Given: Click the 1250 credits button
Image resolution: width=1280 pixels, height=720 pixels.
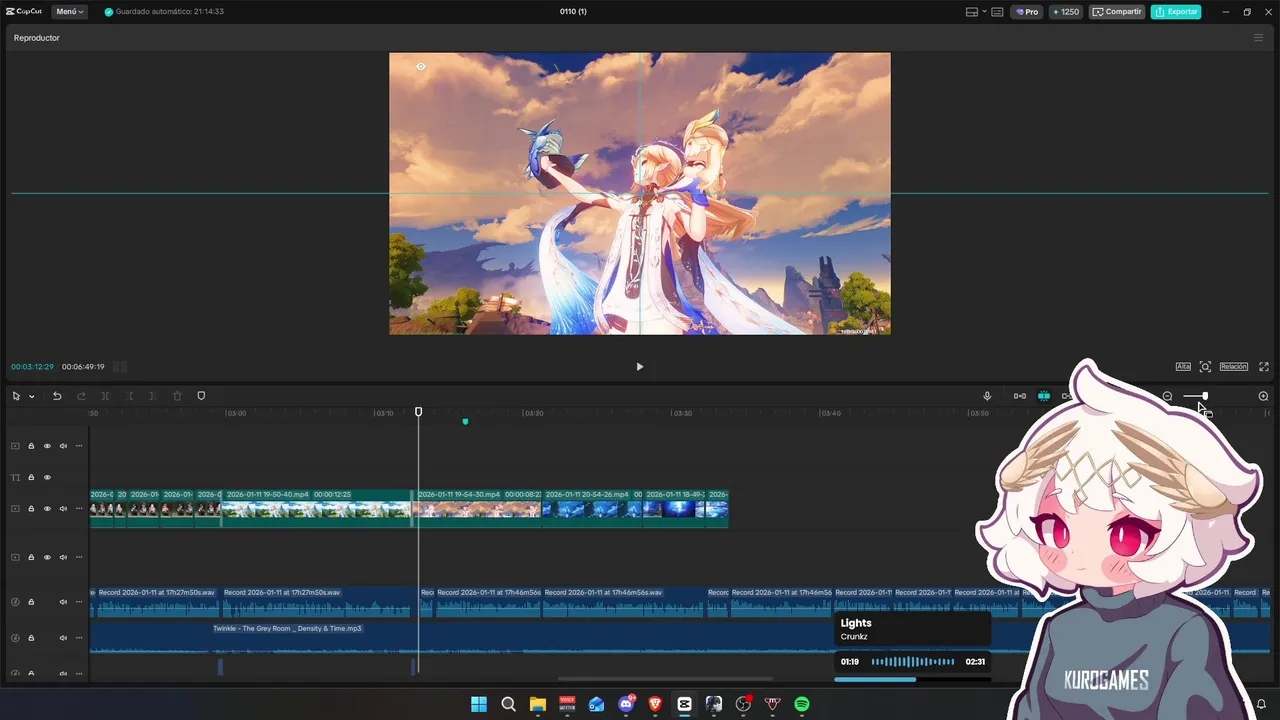Looking at the screenshot, I should pyautogui.click(x=1065, y=12).
